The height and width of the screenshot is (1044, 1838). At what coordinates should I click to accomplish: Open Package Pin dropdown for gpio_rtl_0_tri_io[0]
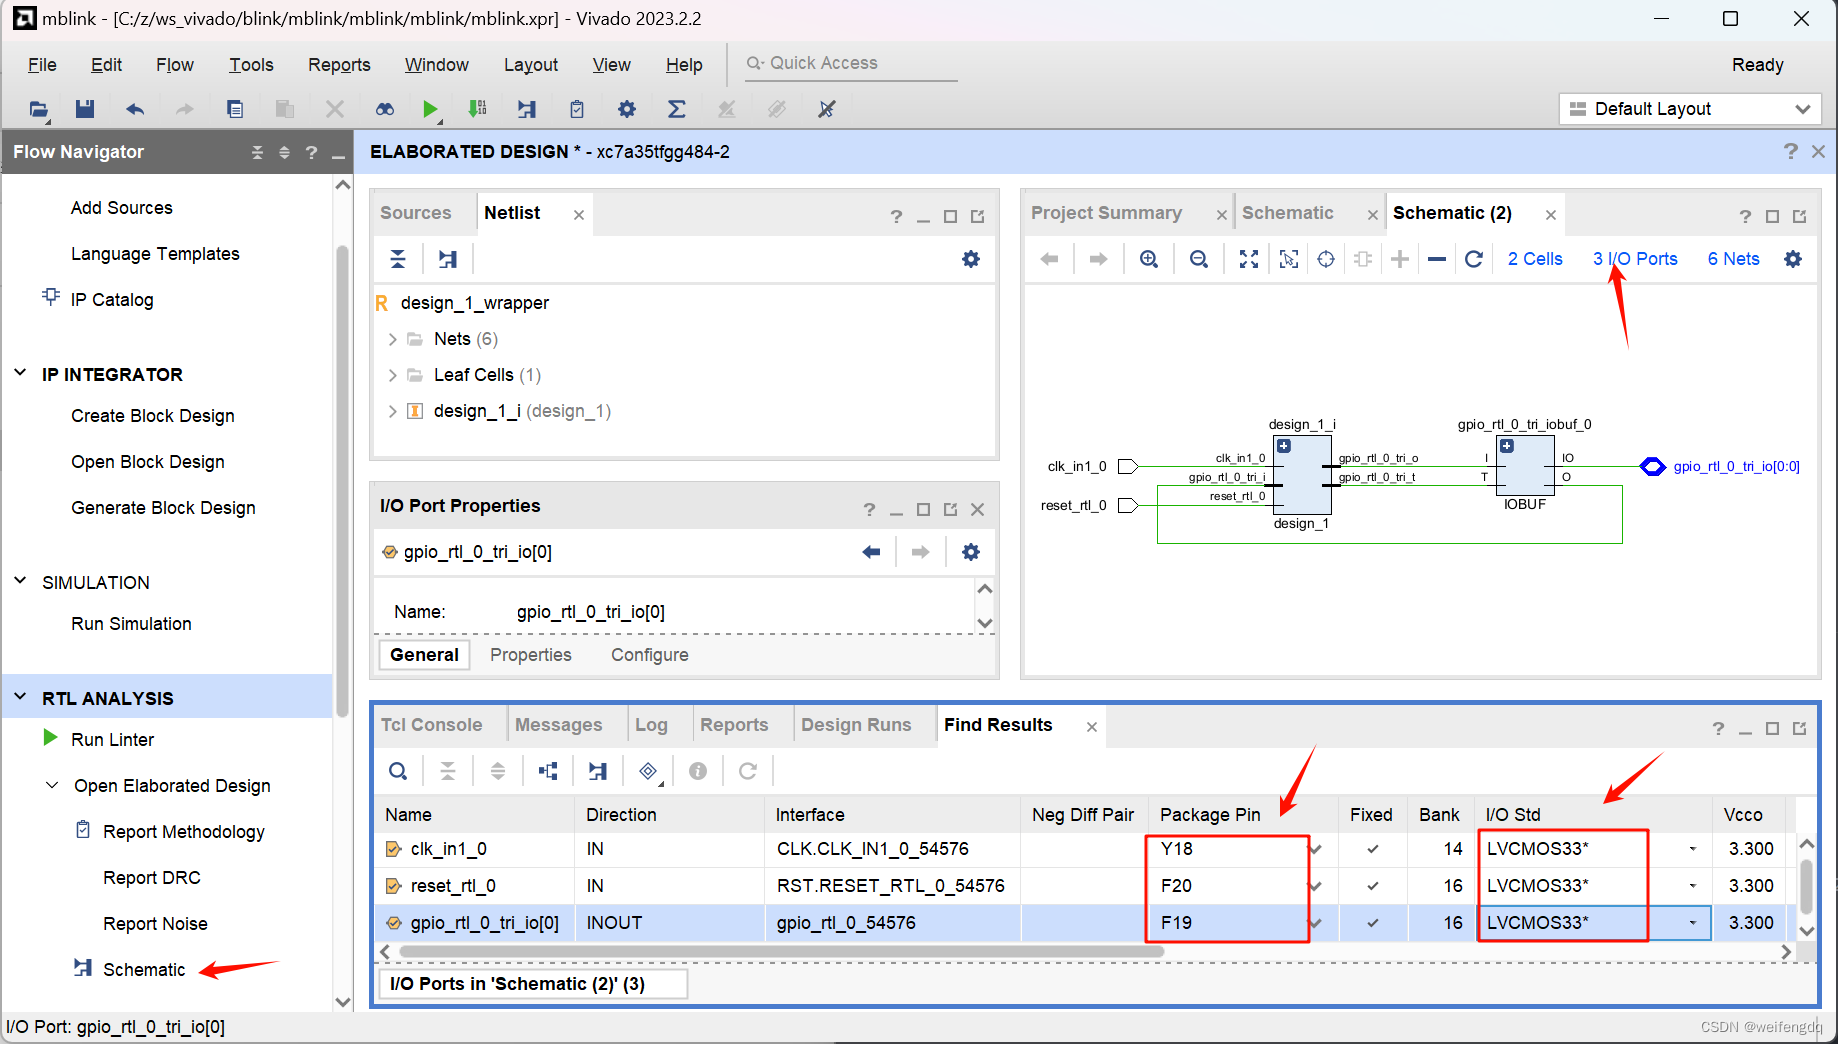pos(1316,923)
